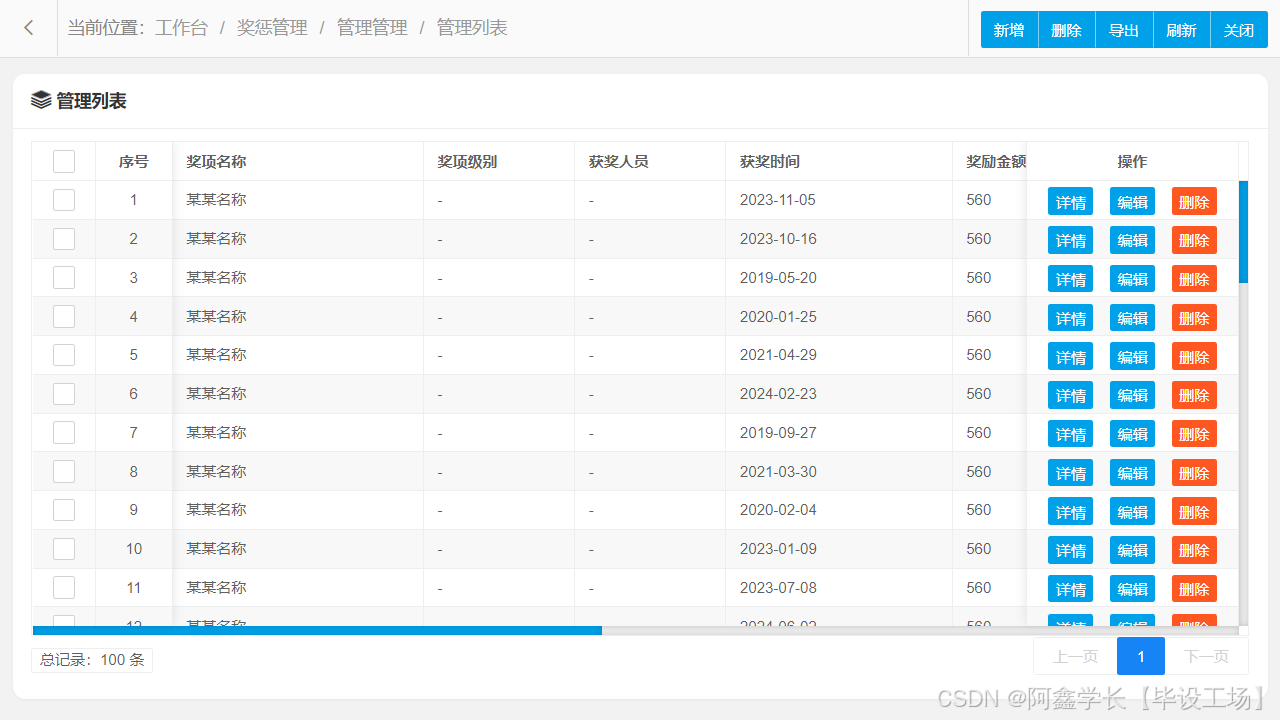Select page 1 in pagination
The image size is (1280, 720).
pos(1141,656)
